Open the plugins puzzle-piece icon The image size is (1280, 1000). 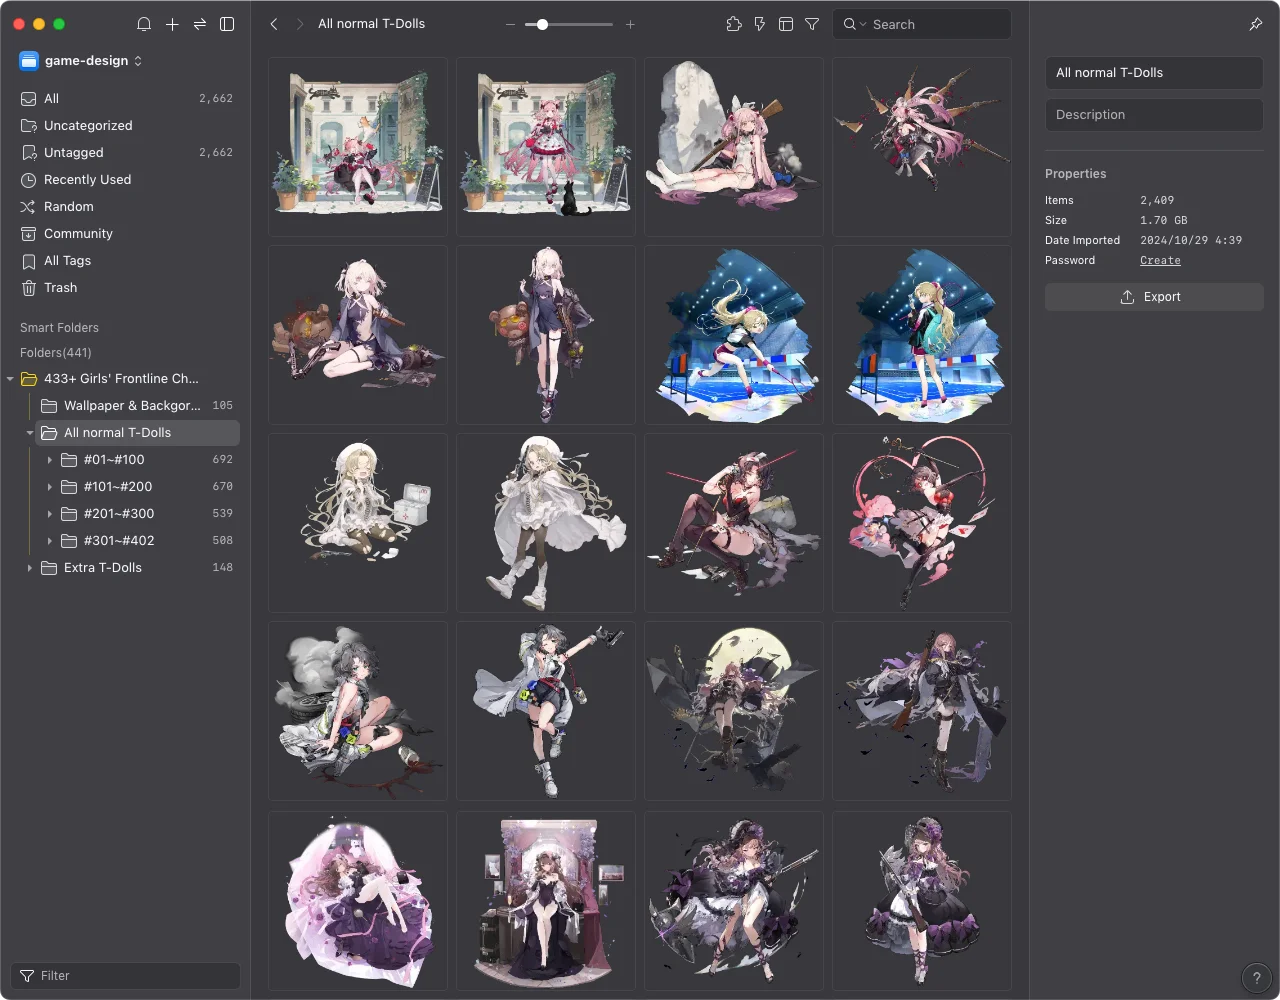[x=734, y=24]
